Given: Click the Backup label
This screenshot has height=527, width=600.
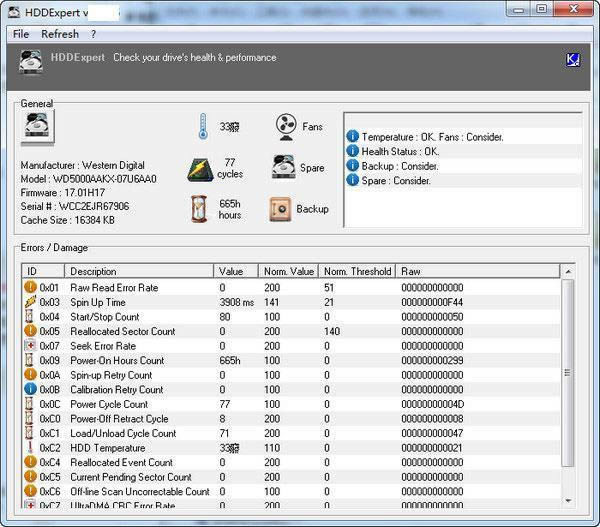Looking at the screenshot, I should pos(312,209).
